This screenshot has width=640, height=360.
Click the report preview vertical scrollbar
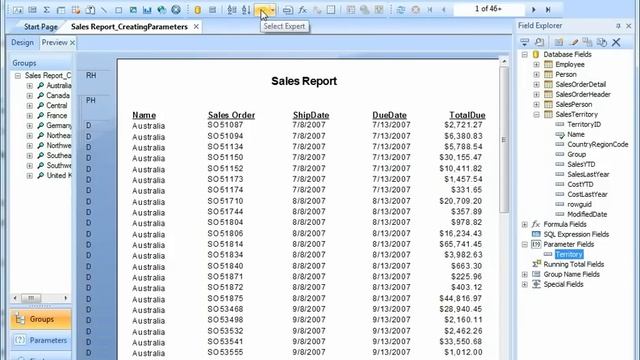pos(504,140)
